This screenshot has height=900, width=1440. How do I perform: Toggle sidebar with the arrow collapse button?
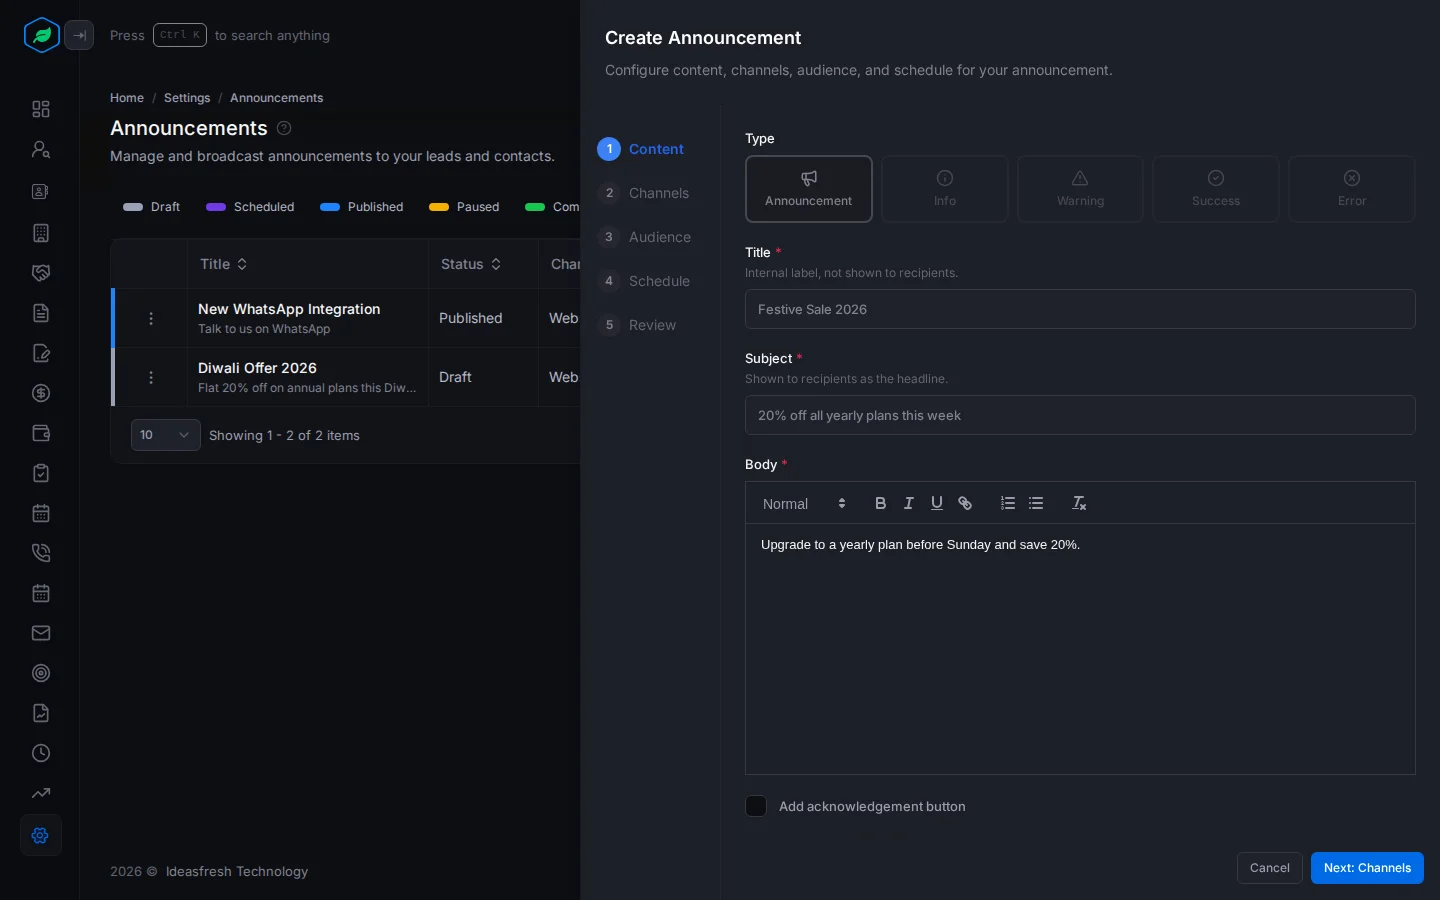(79, 35)
